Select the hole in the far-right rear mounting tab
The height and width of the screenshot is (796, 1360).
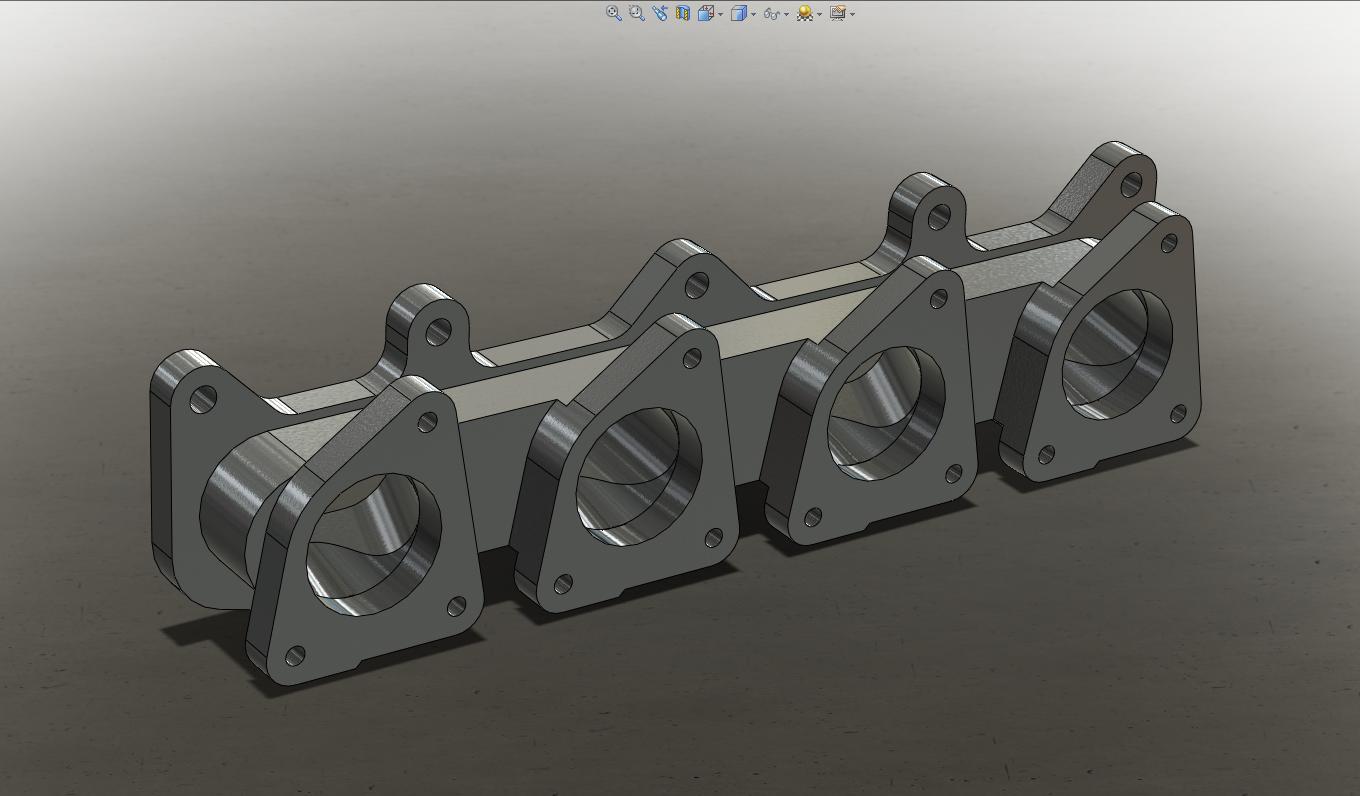point(1131,185)
